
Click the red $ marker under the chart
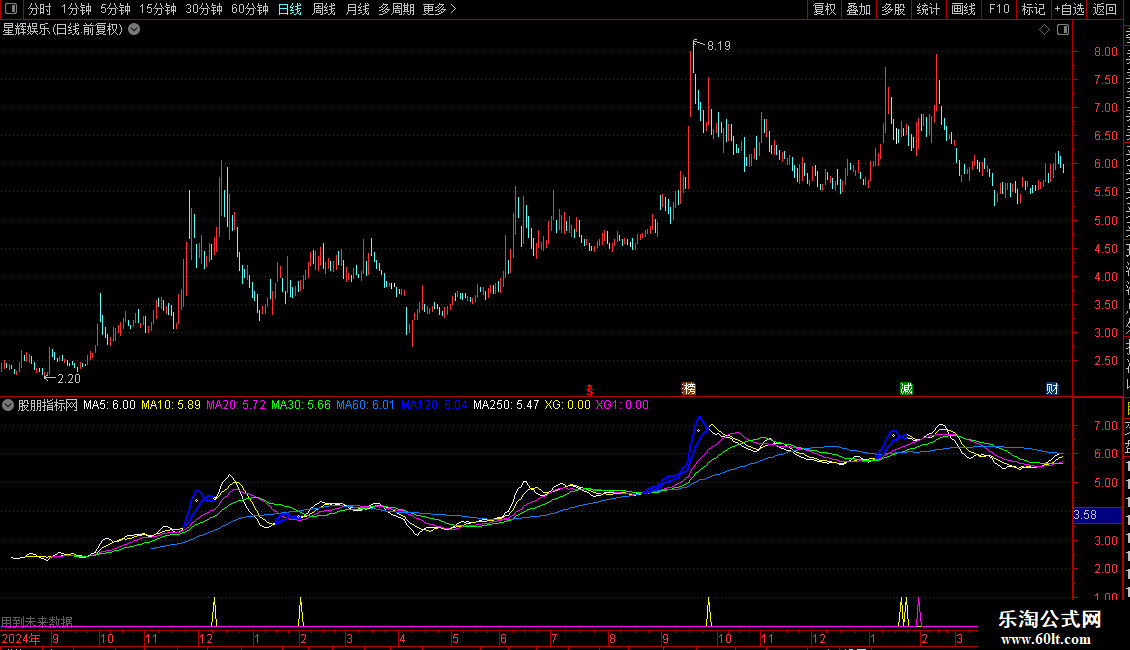pyautogui.click(x=590, y=390)
